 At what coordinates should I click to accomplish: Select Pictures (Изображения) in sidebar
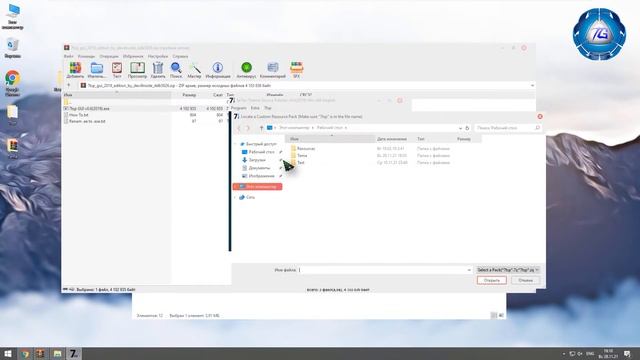click(x=261, y=176)
